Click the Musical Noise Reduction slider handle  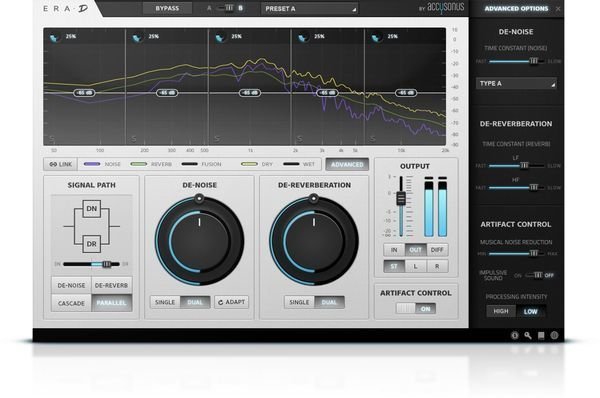pyautogui.click(x=534, y=253)
